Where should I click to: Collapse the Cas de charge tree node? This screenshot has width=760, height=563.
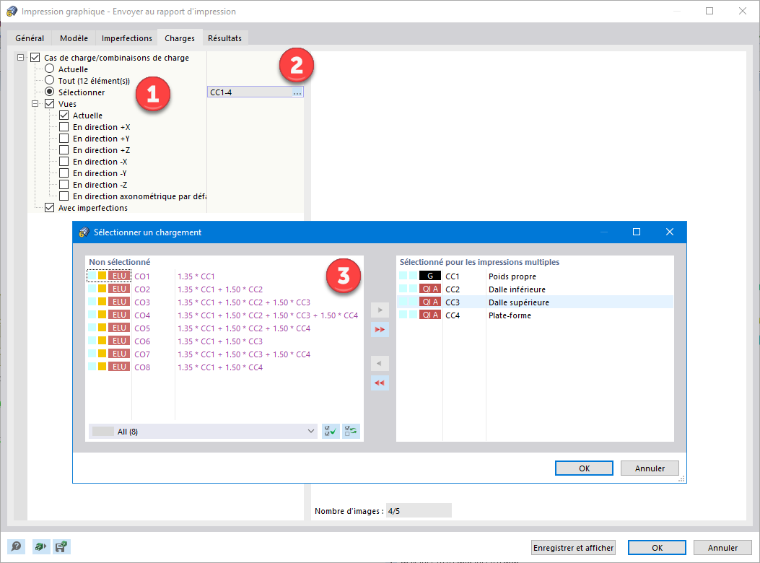pyautogui.click(x=20, y=58)
